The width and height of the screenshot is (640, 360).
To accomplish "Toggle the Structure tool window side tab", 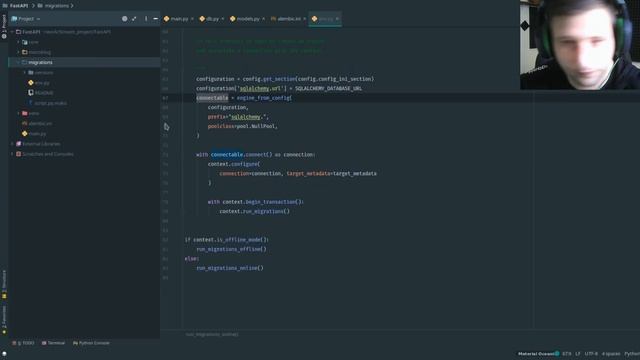I will 4,284.
